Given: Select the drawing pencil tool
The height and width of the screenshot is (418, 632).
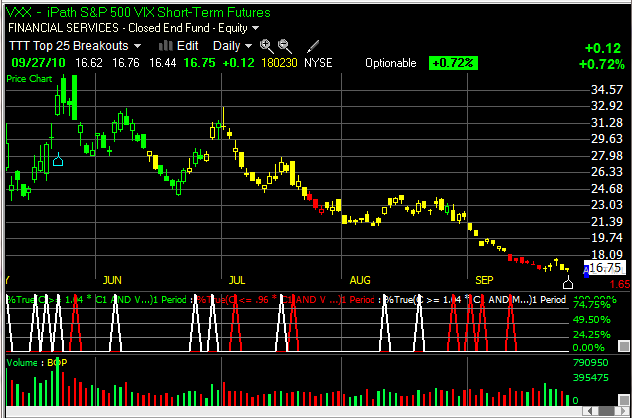Looking at the screenshot, I should 313,46.
